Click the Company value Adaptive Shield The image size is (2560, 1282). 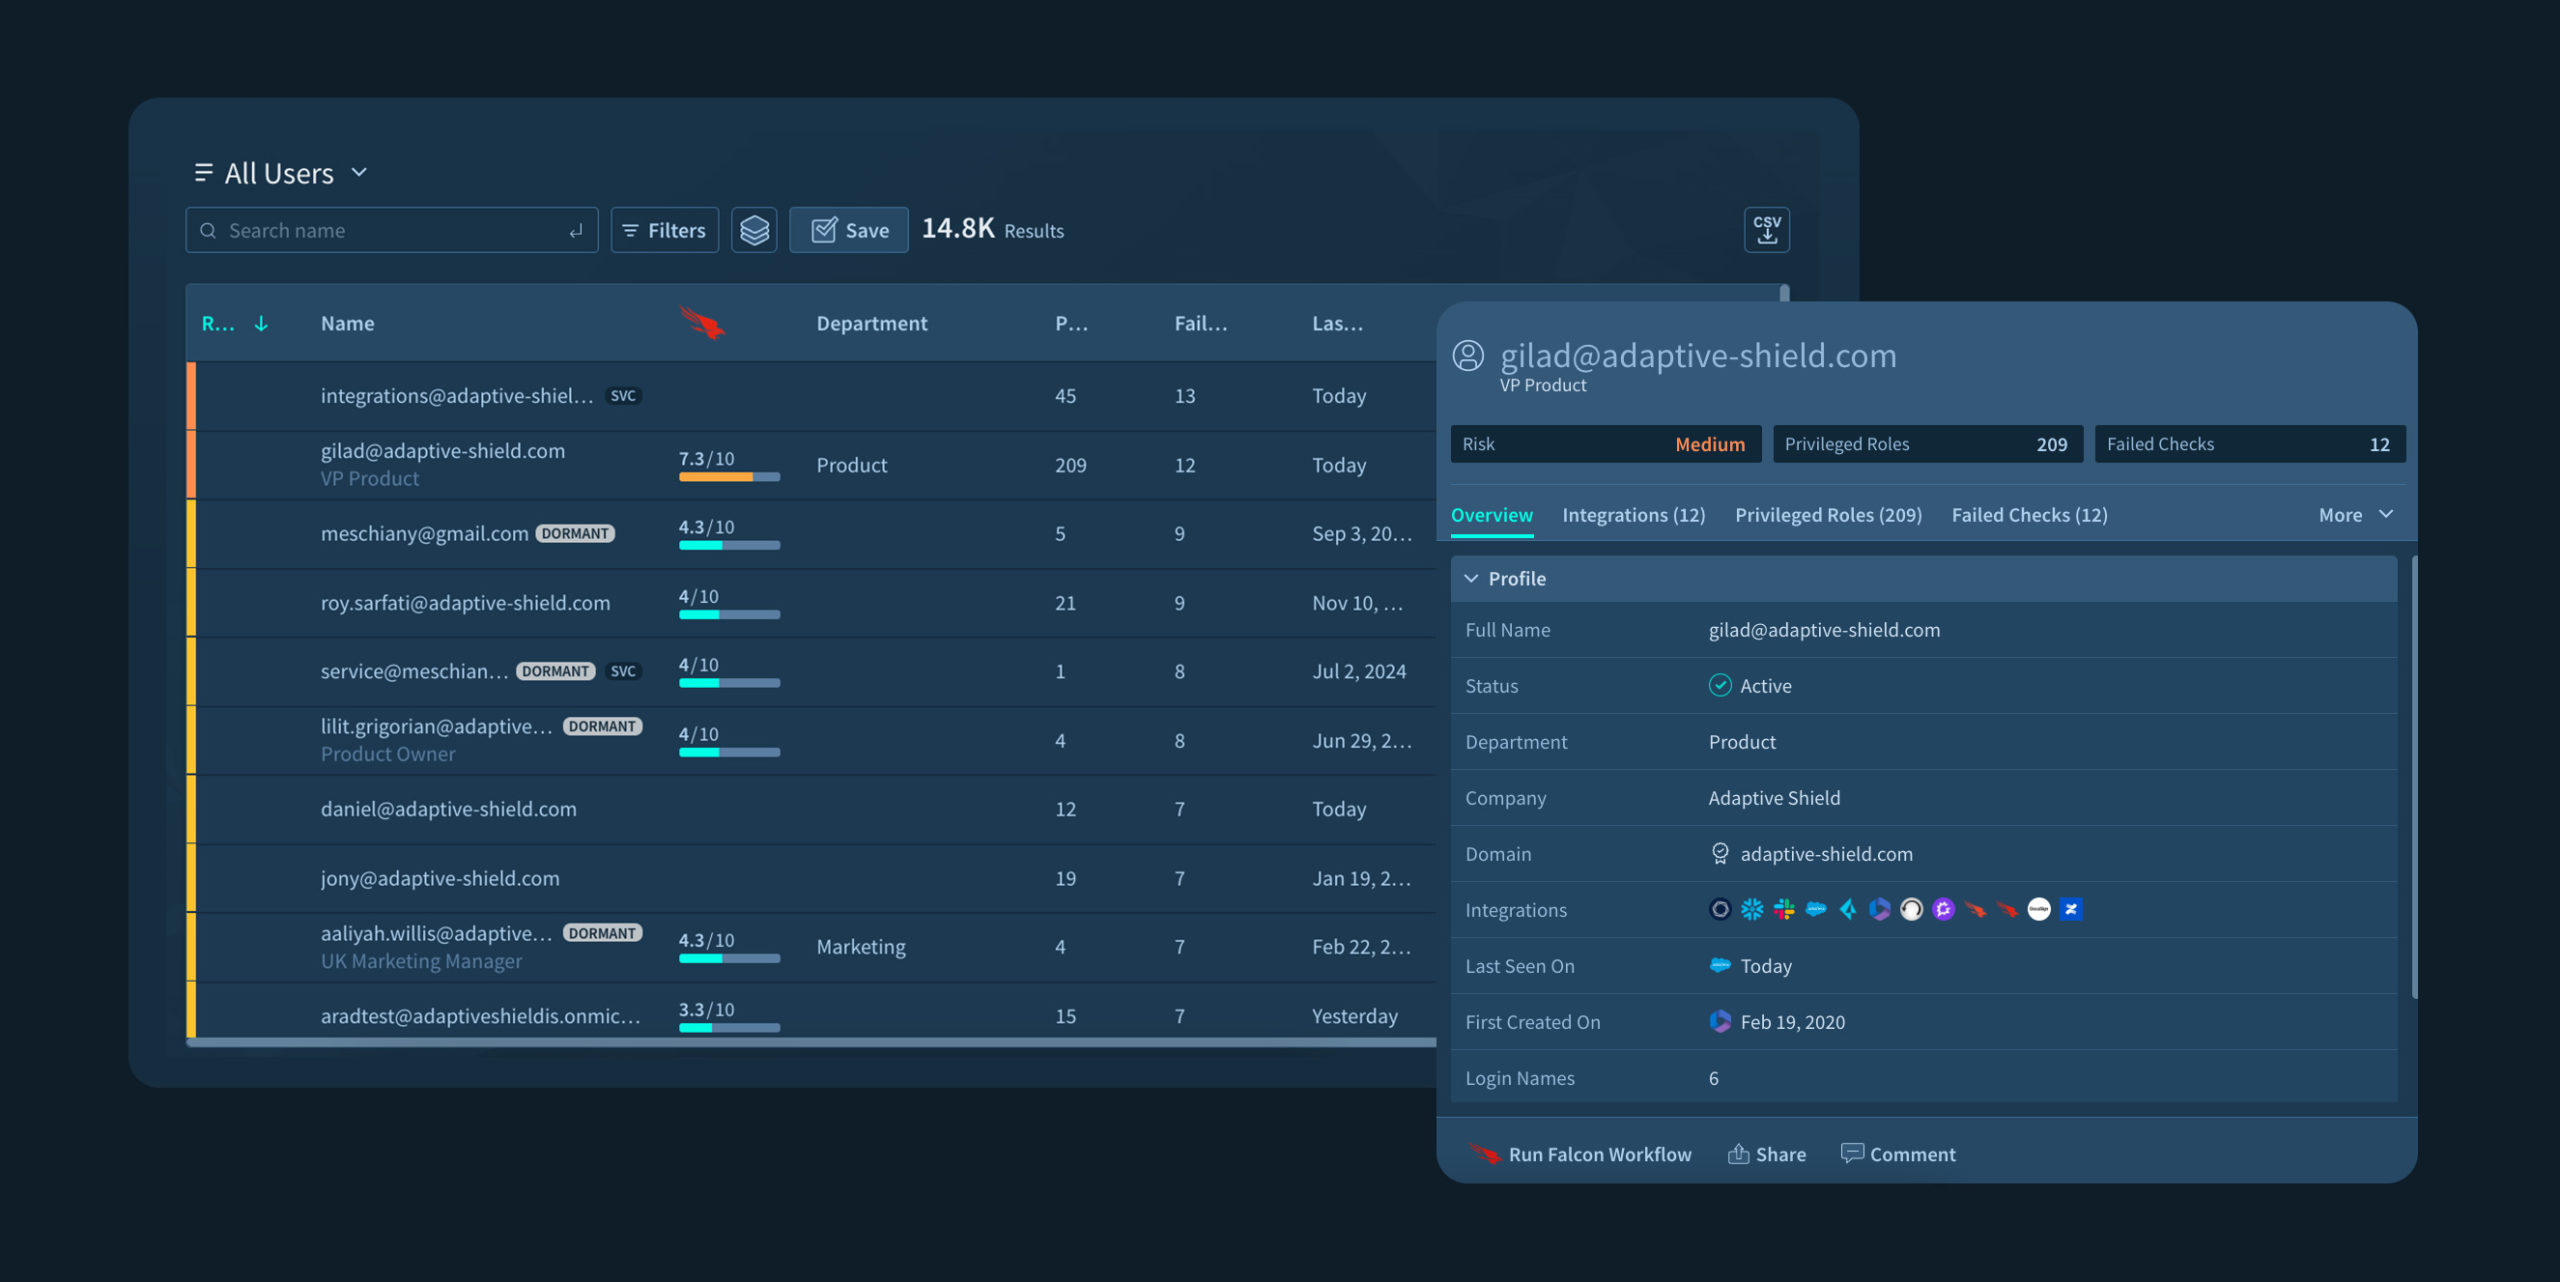click(1774, 798)
